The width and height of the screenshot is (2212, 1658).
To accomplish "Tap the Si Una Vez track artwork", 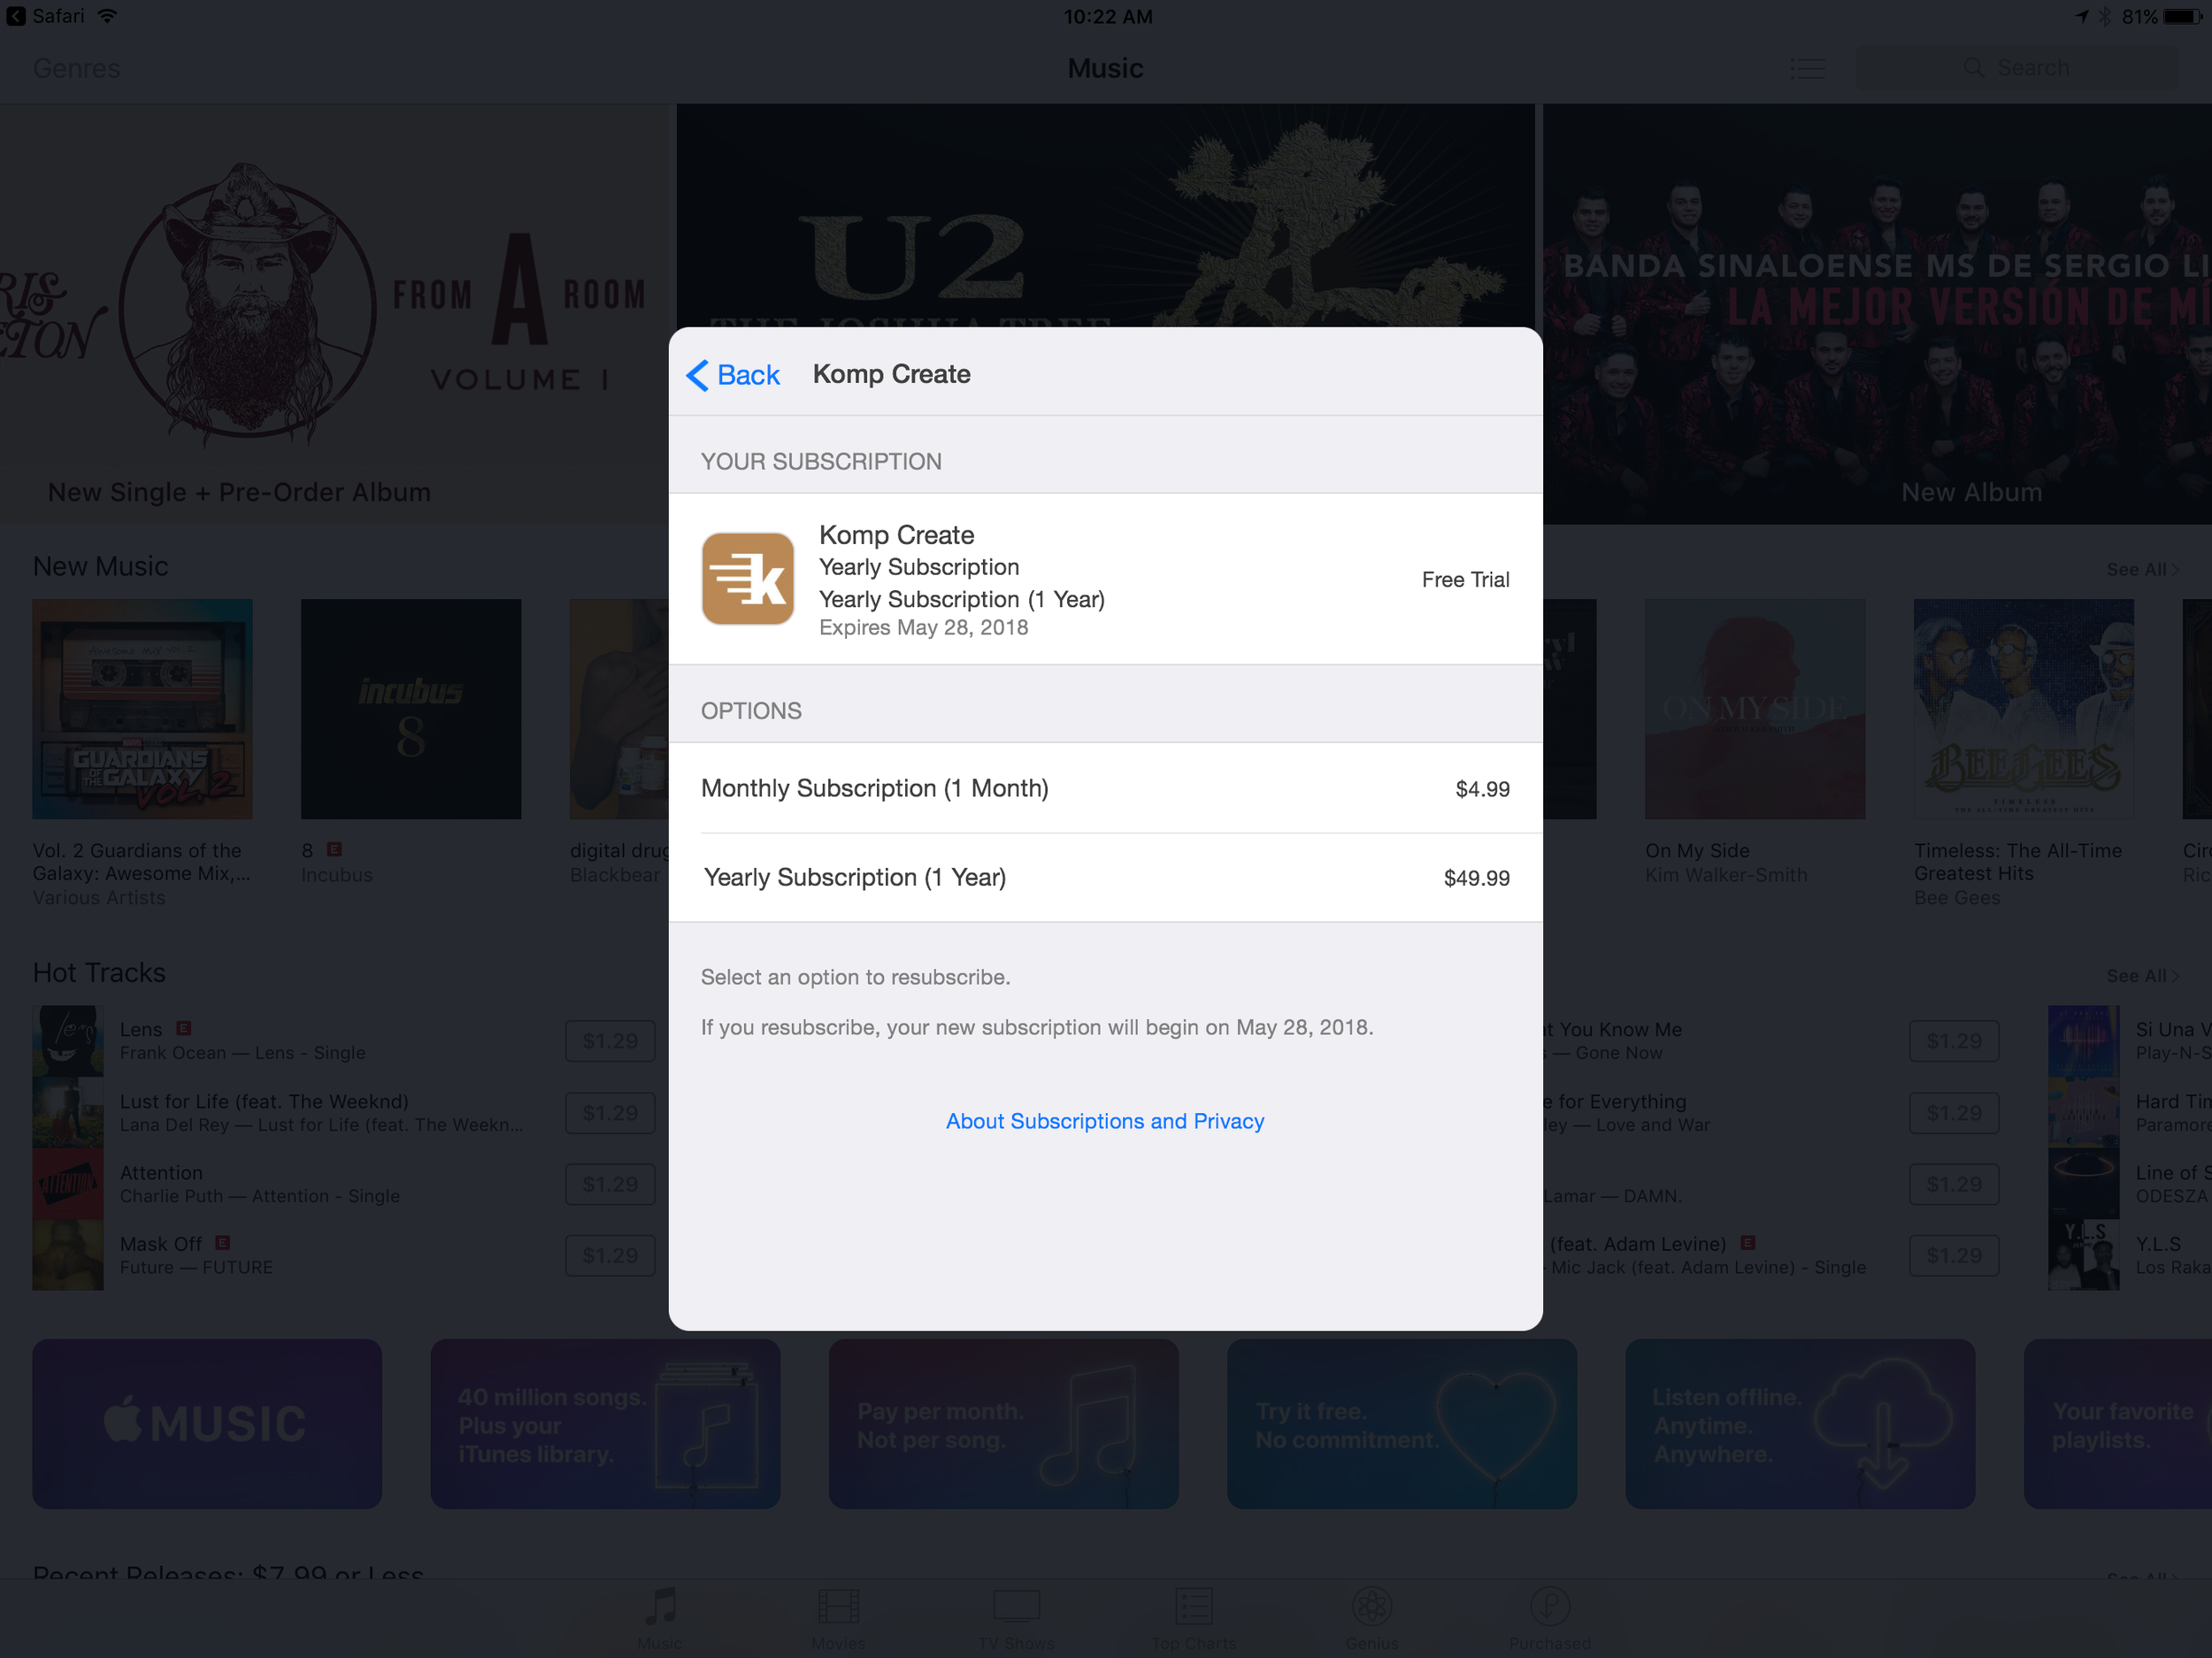I will click(2084, 1041).
